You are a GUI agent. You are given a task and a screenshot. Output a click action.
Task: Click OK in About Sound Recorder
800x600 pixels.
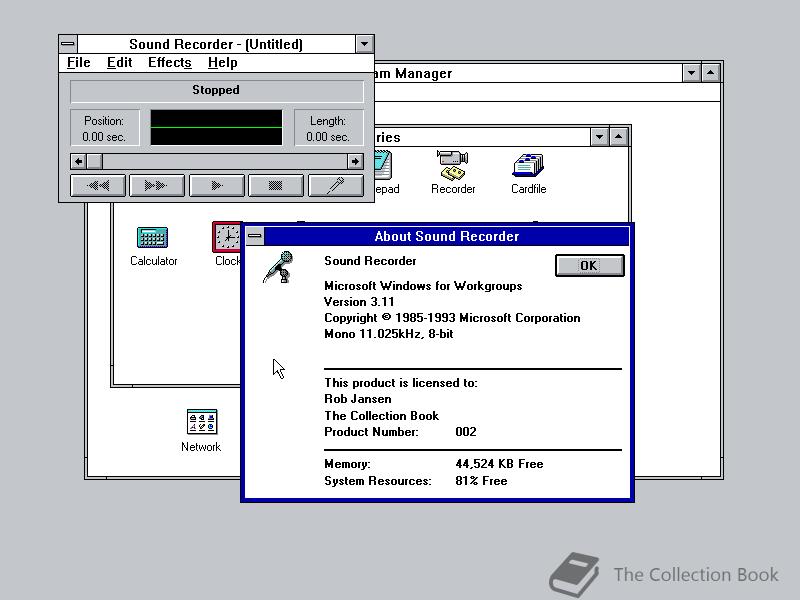(589, 265)
